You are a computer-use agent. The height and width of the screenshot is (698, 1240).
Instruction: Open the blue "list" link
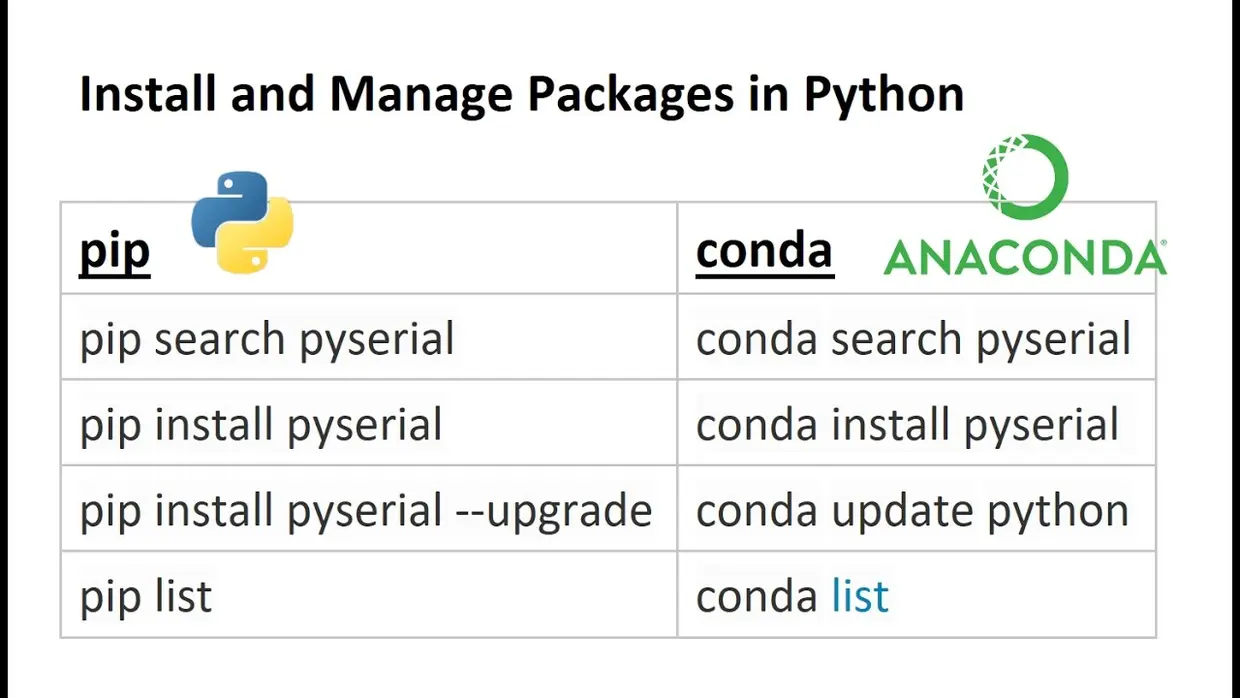tap(860, 597)
